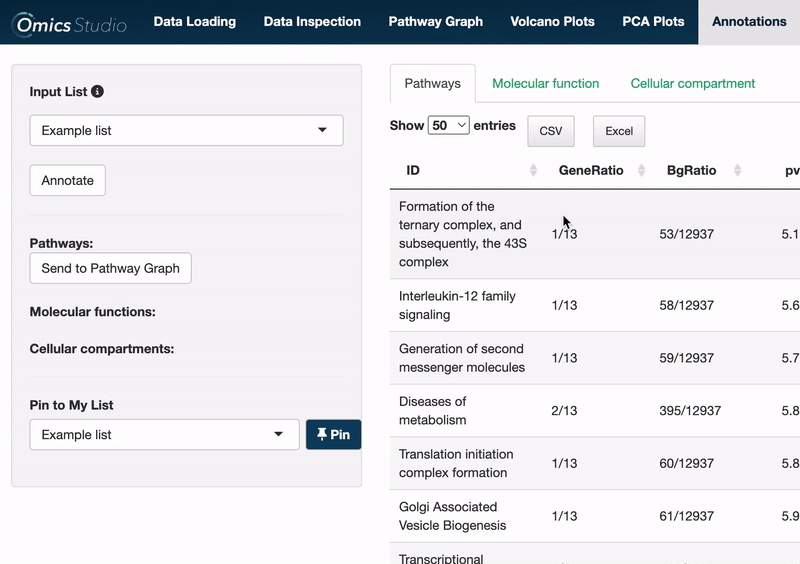
Task: Select the Cellular compartment tab
Action: [x=692, y=84]
